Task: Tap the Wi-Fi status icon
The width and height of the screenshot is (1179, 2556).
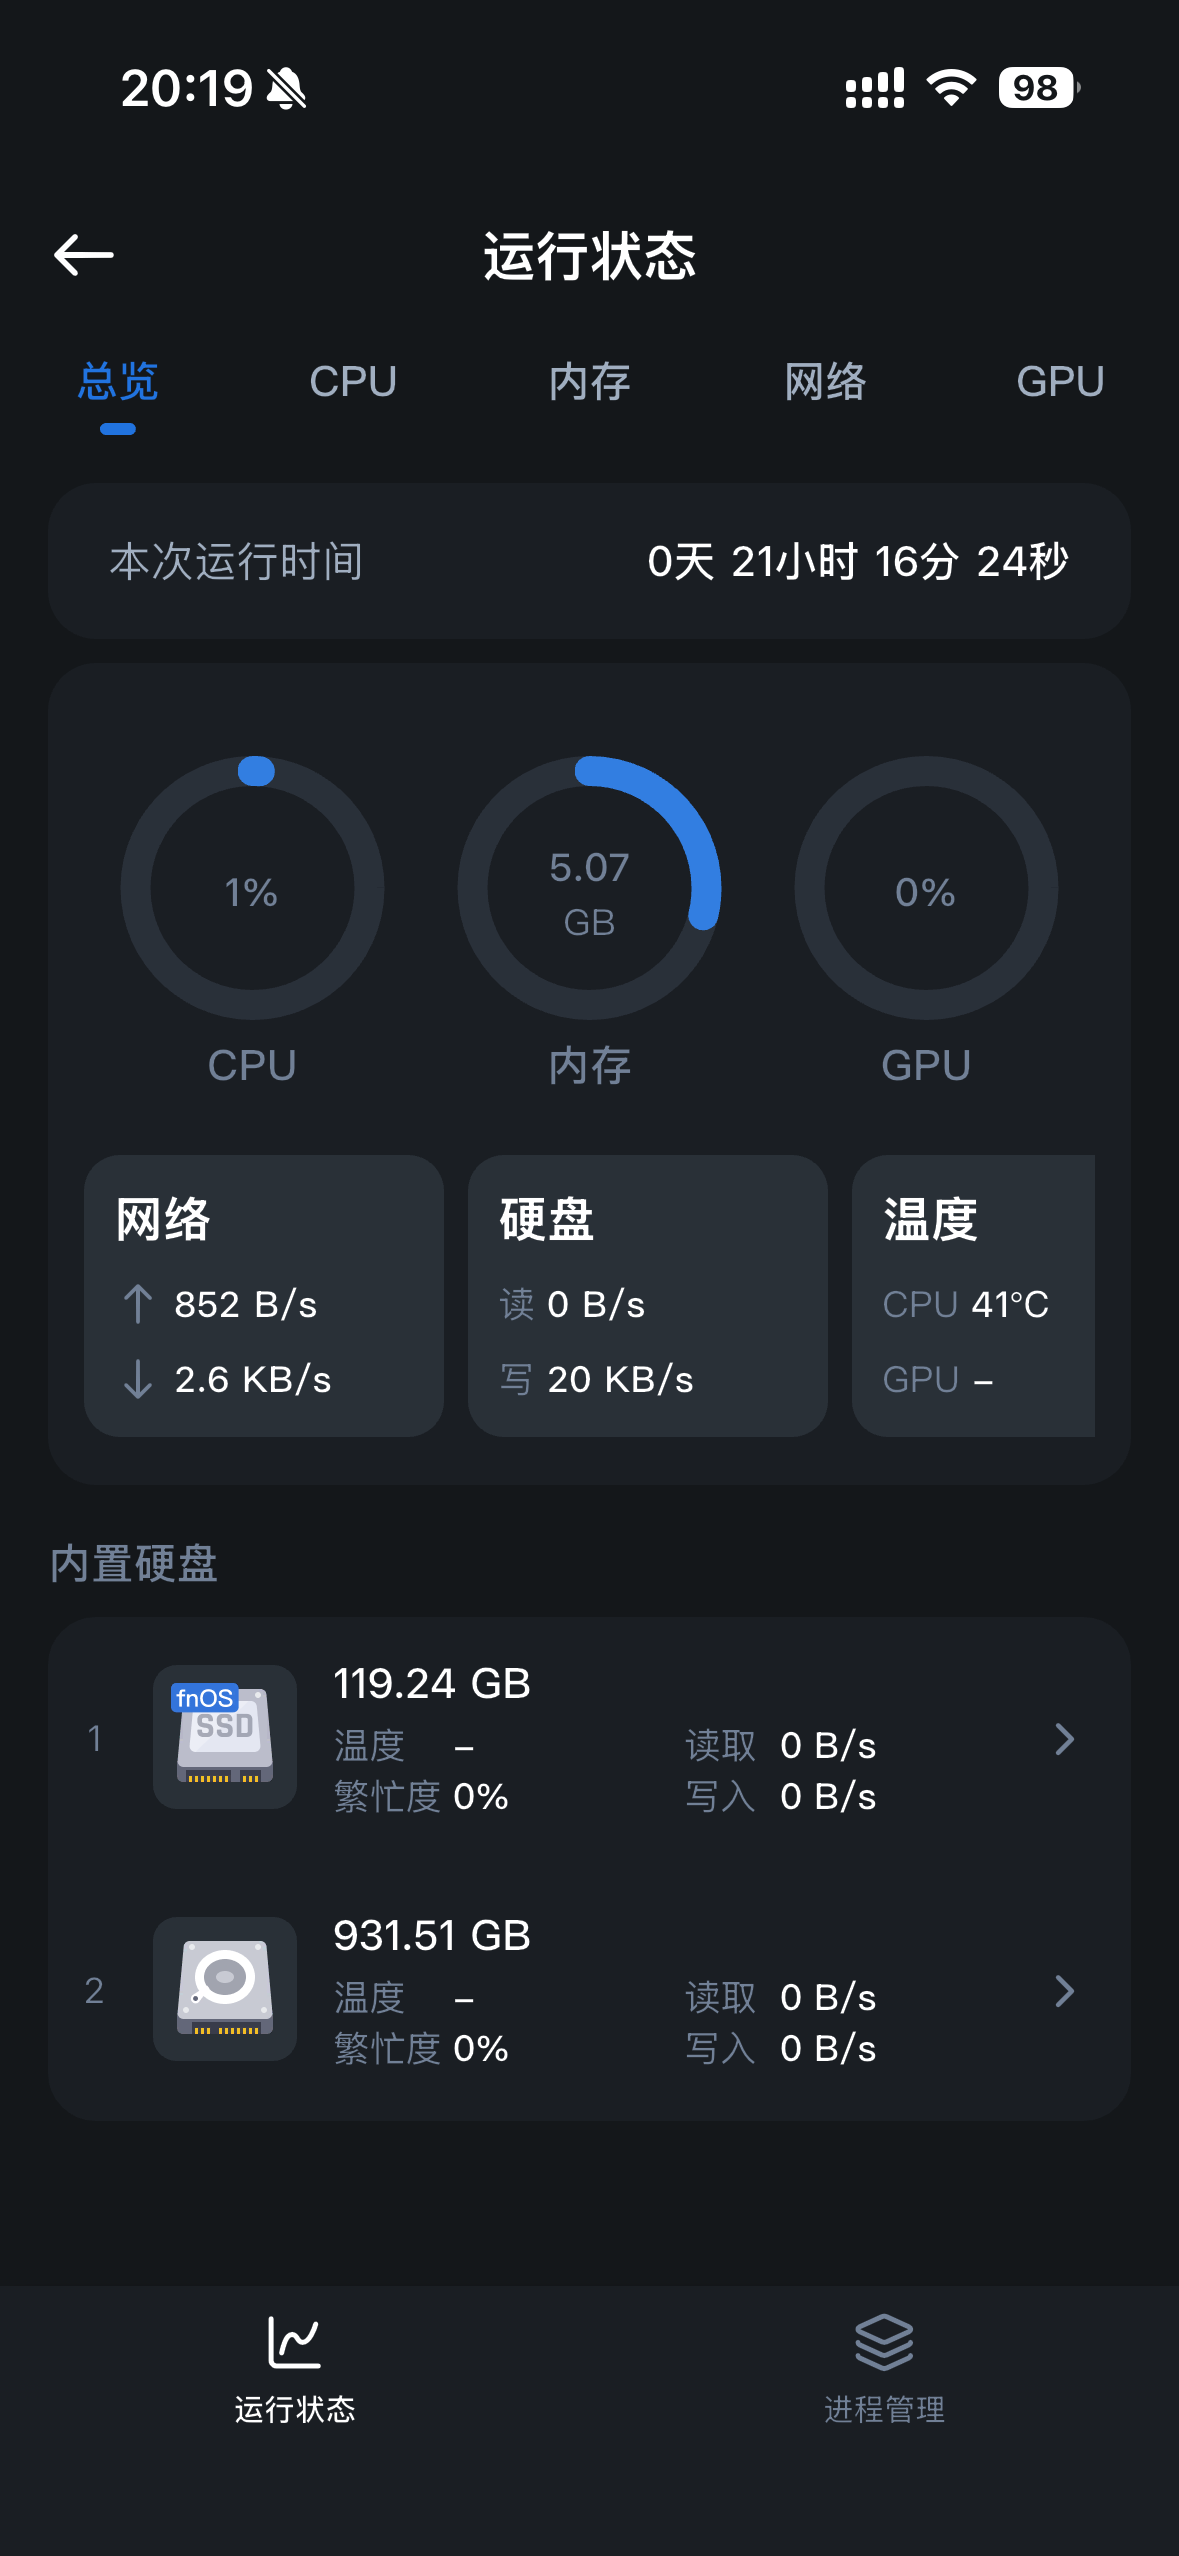Action: 951,88
